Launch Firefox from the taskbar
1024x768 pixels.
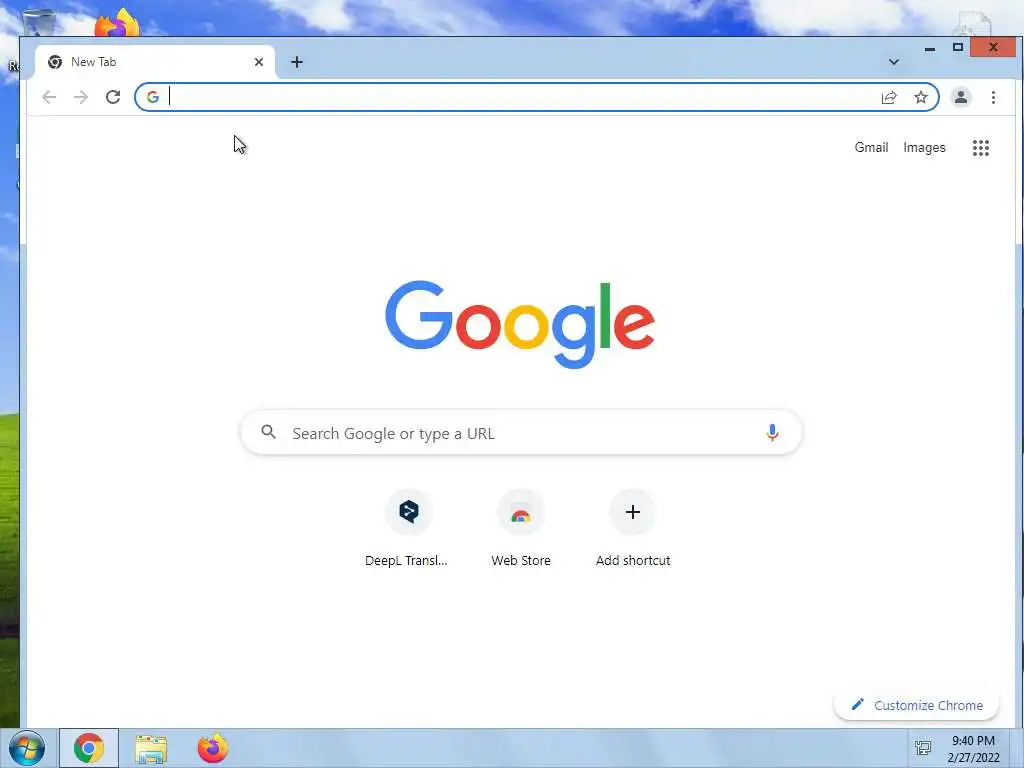(x=213, y=748)
